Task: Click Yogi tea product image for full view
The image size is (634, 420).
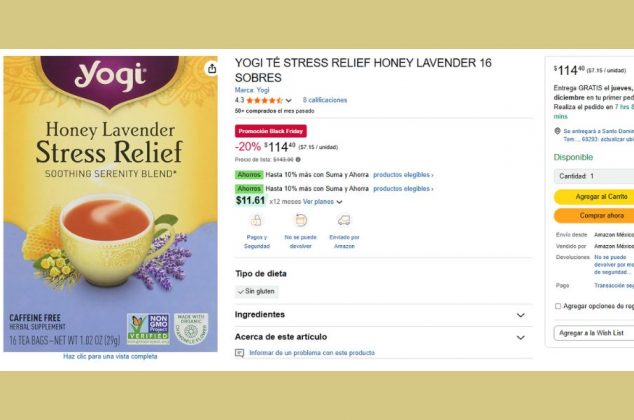Action: pos(110,204)
